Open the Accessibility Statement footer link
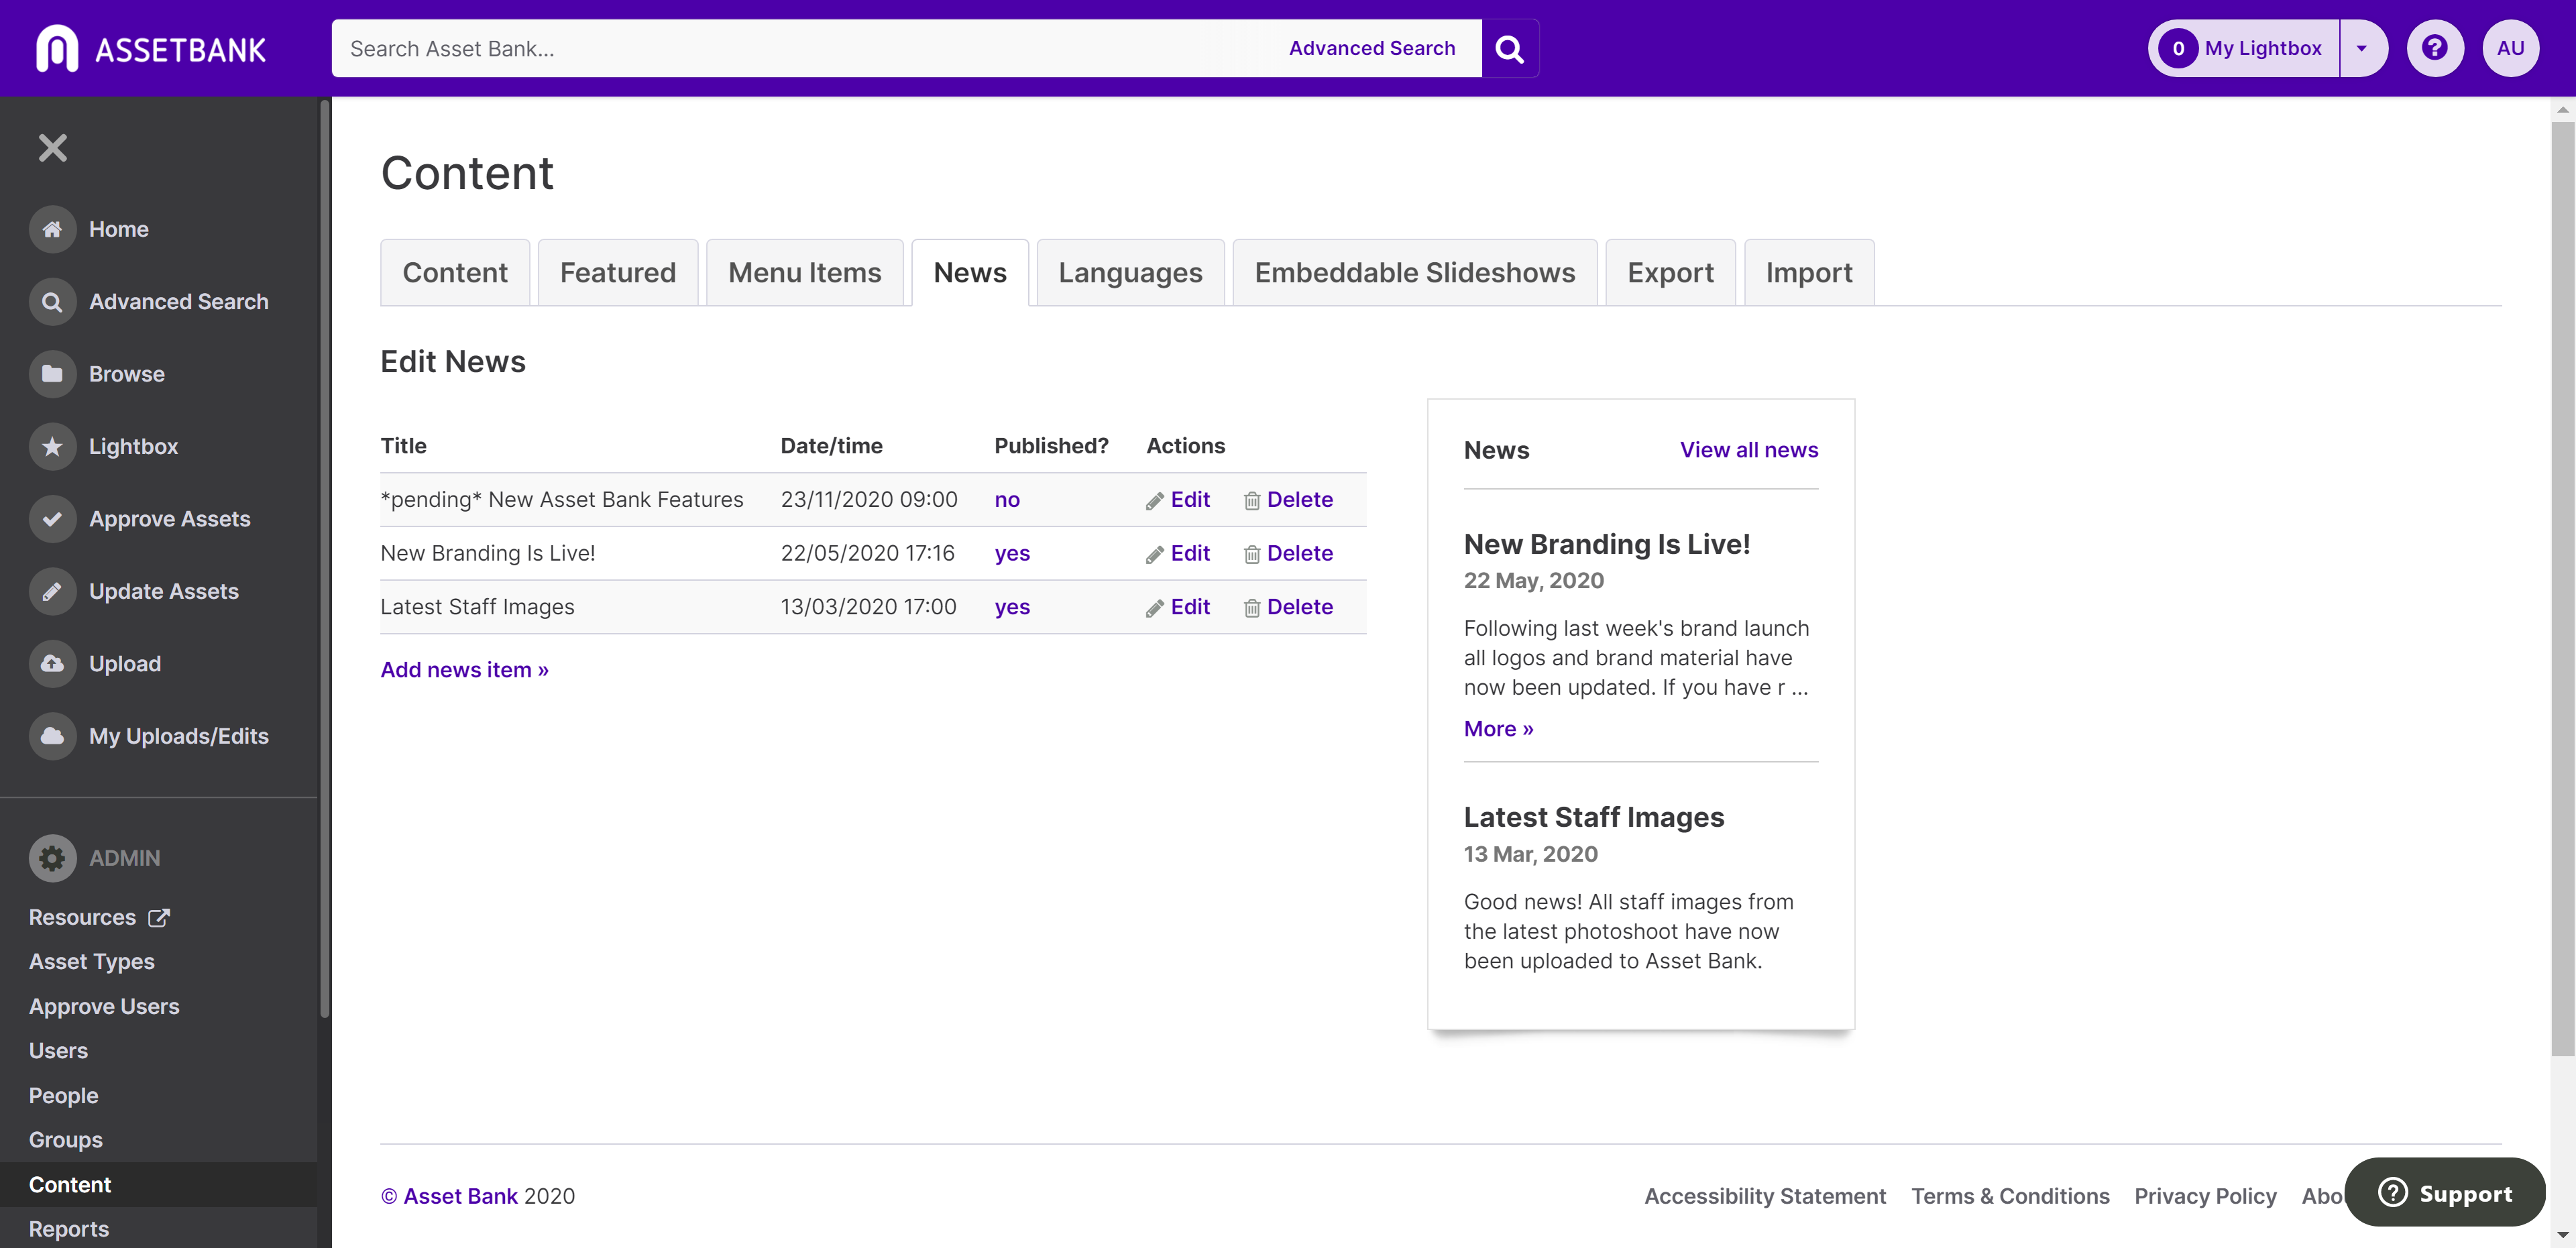Image resolution: width=2576 pixels, height=1248 pixels. 1765,1196
